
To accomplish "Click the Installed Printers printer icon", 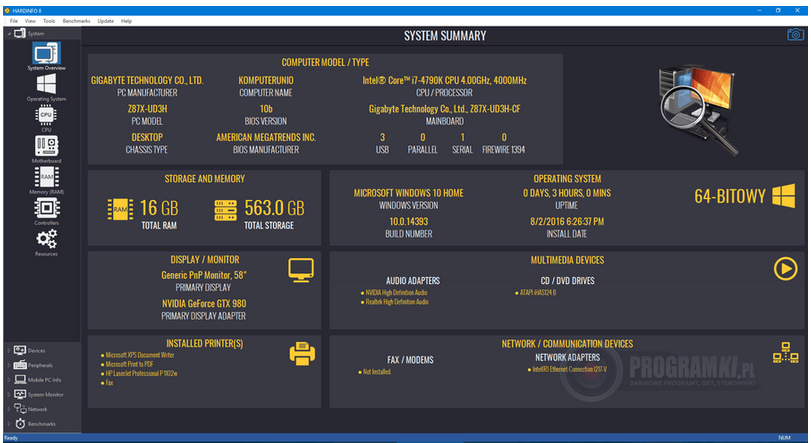I will 302,354.
